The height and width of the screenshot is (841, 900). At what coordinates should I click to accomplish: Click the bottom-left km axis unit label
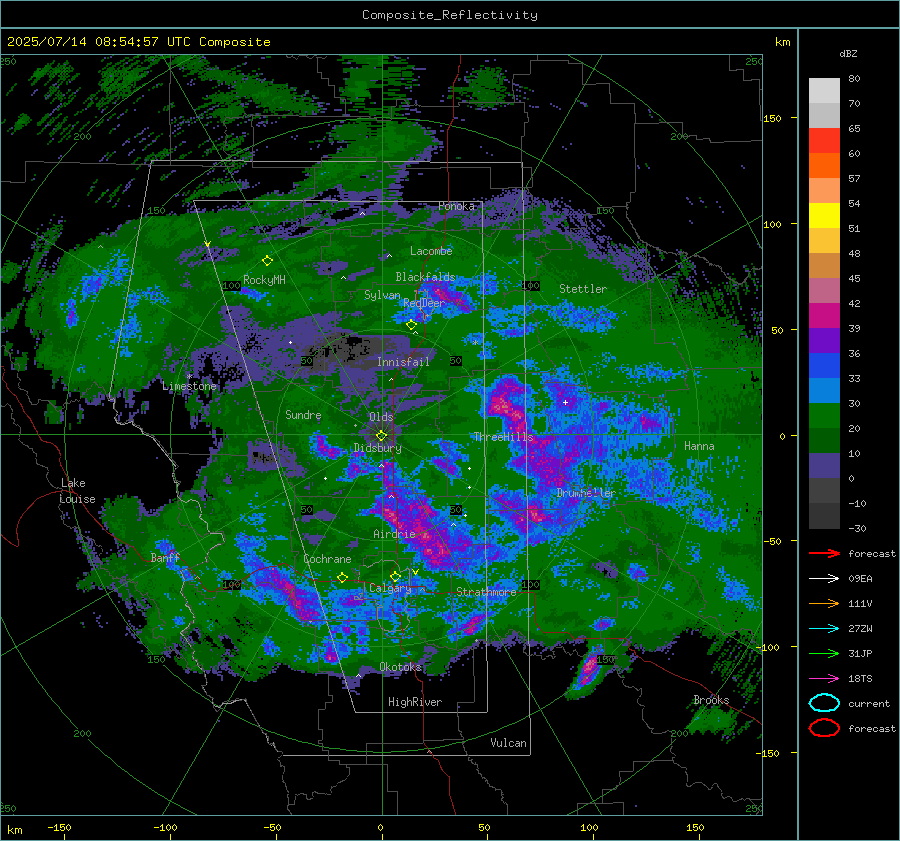tap(15, 830)
